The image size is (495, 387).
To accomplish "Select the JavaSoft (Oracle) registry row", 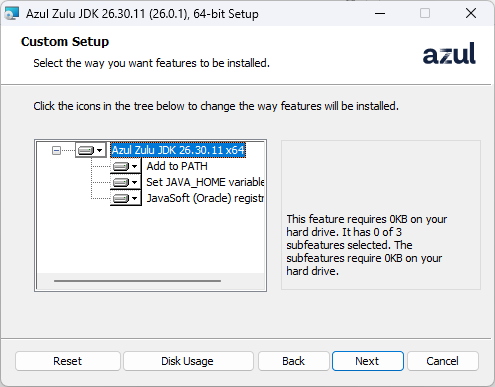I will [x=205, y=198].
